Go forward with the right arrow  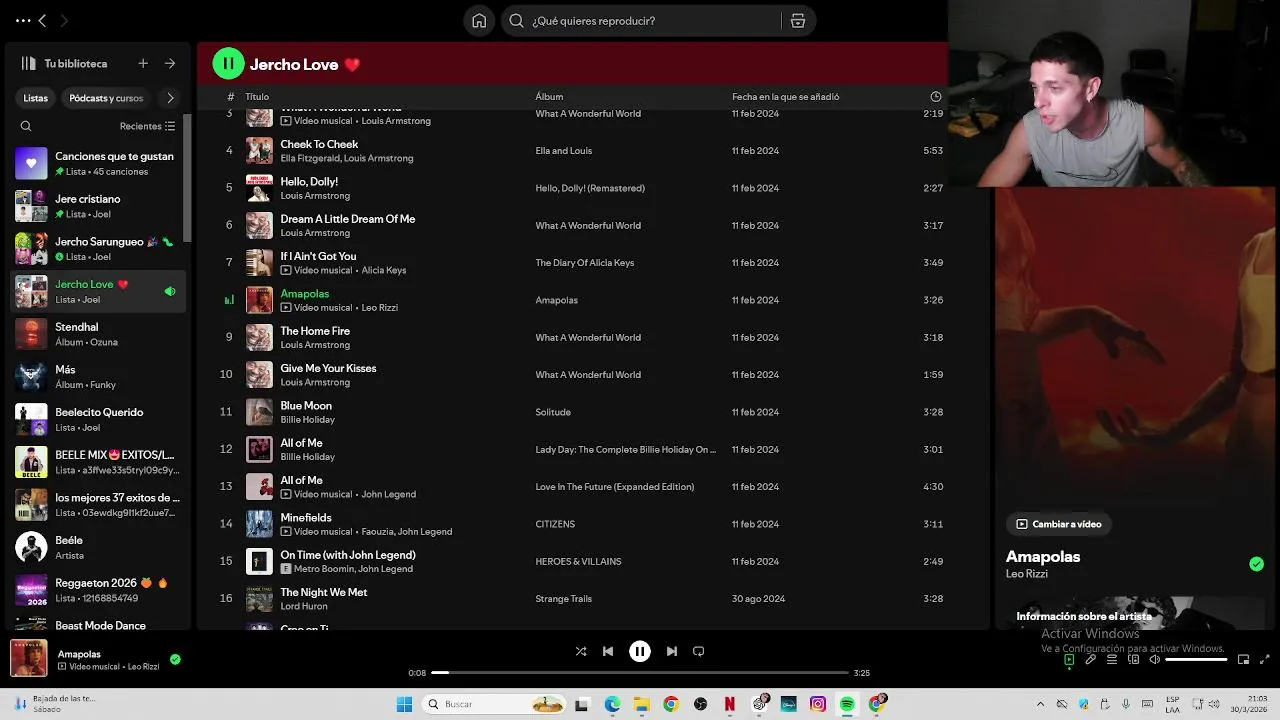pyautogui.click(x=64, y=20)
